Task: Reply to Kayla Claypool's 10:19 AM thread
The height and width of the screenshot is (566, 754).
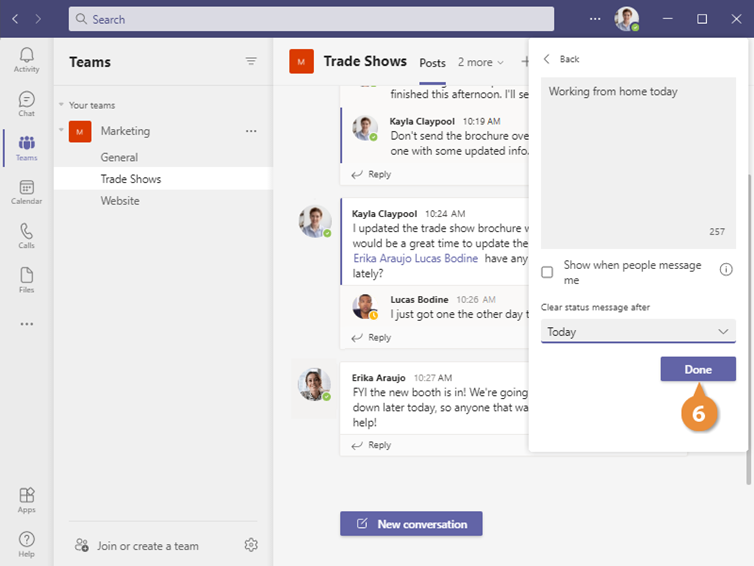Action: (x=371, y=174)
